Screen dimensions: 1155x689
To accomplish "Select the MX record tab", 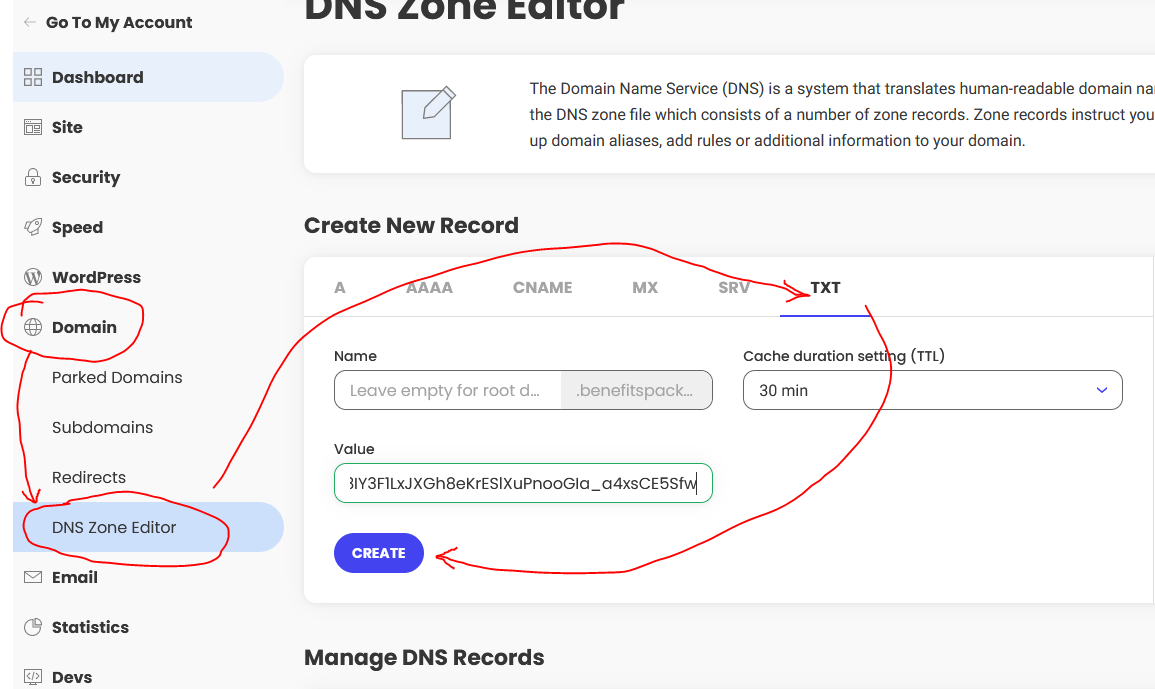I will point(645,287).
